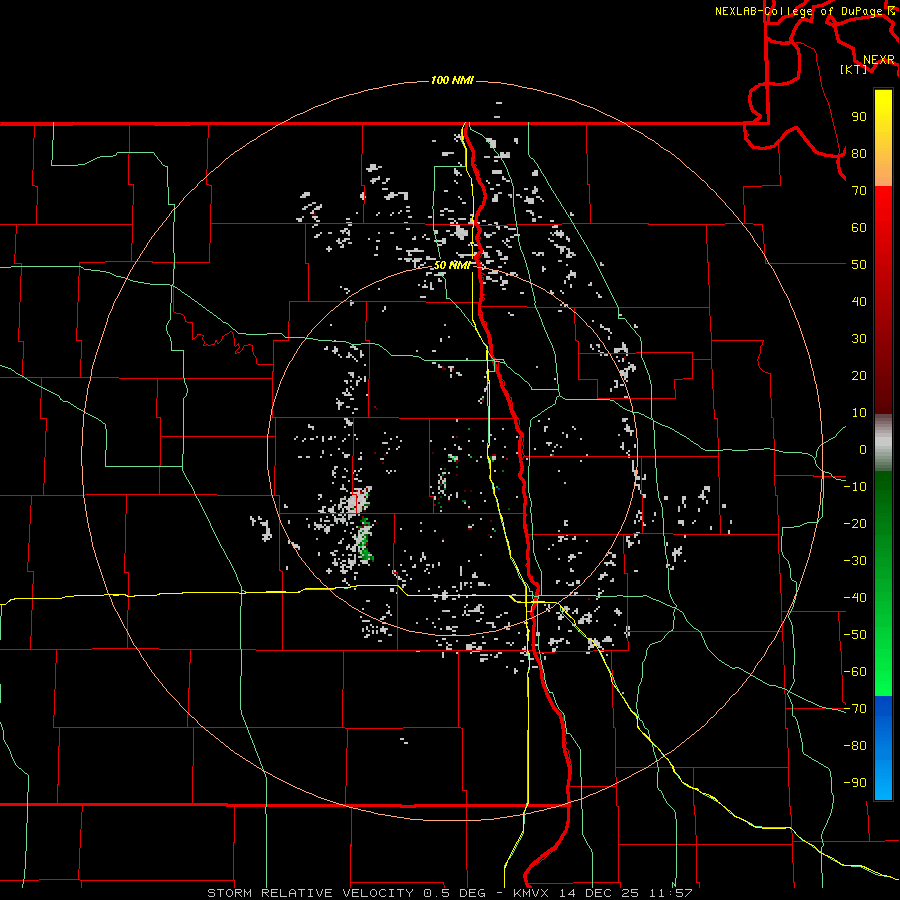
Task: Click the -50 value on velocity scale
Action: [x=855, y=635]
